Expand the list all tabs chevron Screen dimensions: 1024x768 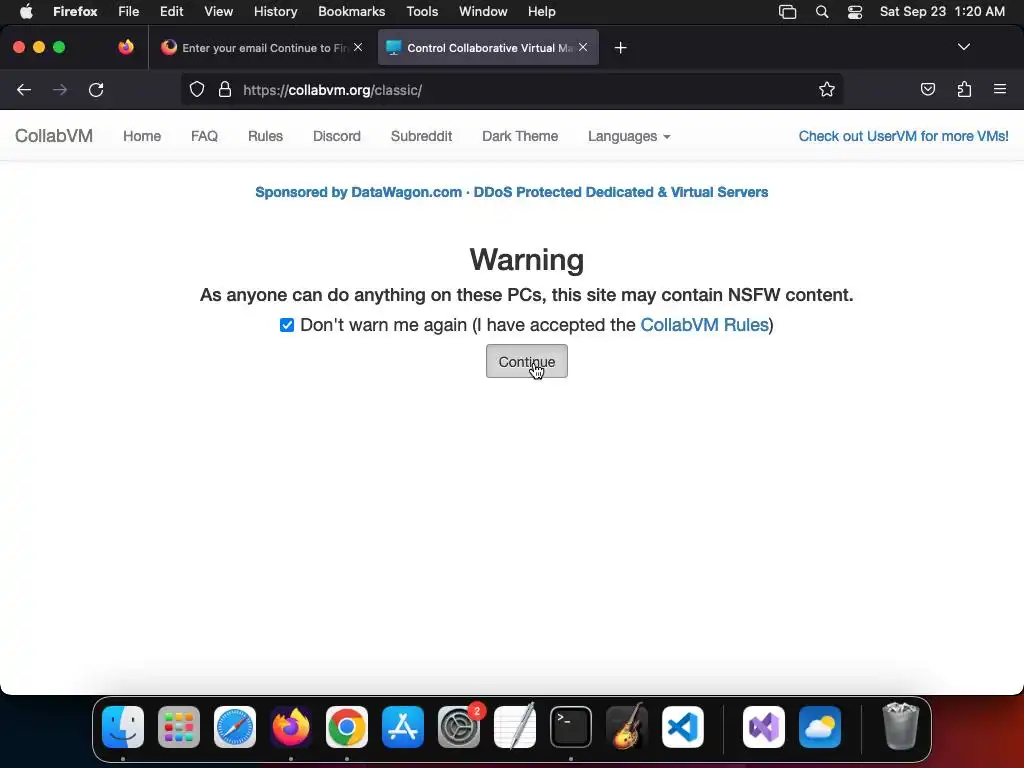tap(964, 47)
